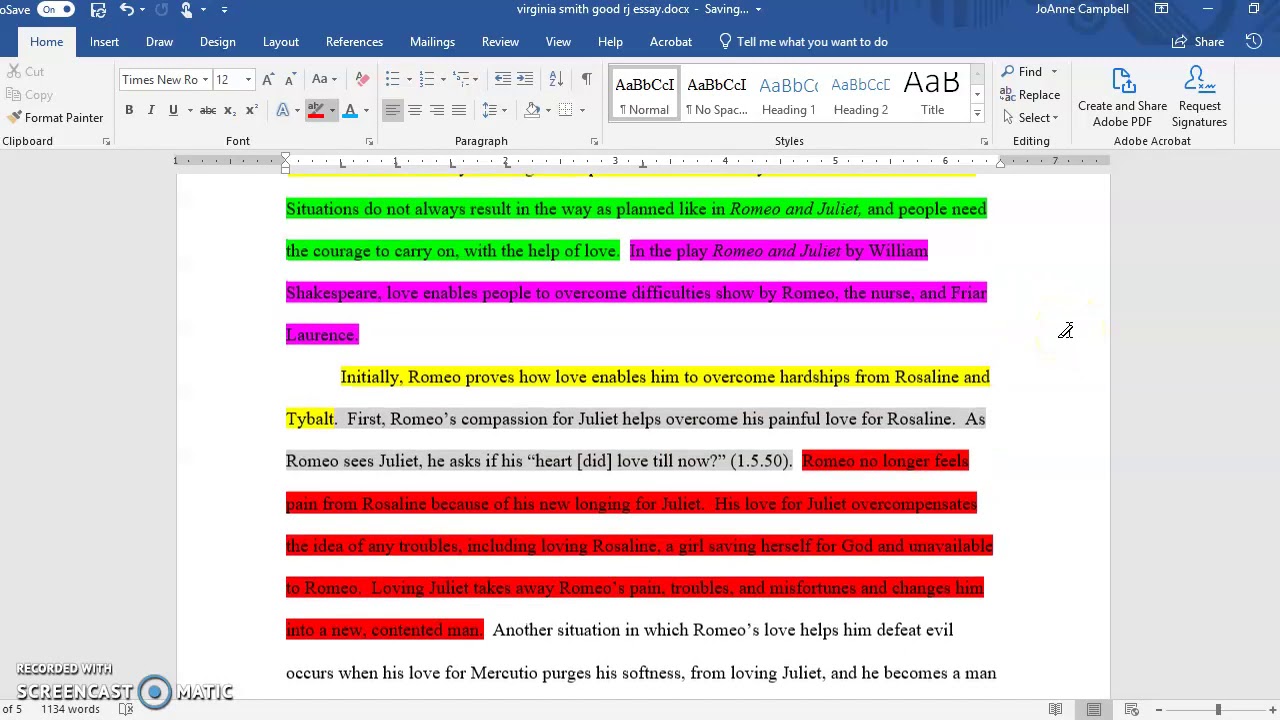Click Tell me what you want to do
The height and width of the screenshot is (720, 1280).
(x=803, y=42)
